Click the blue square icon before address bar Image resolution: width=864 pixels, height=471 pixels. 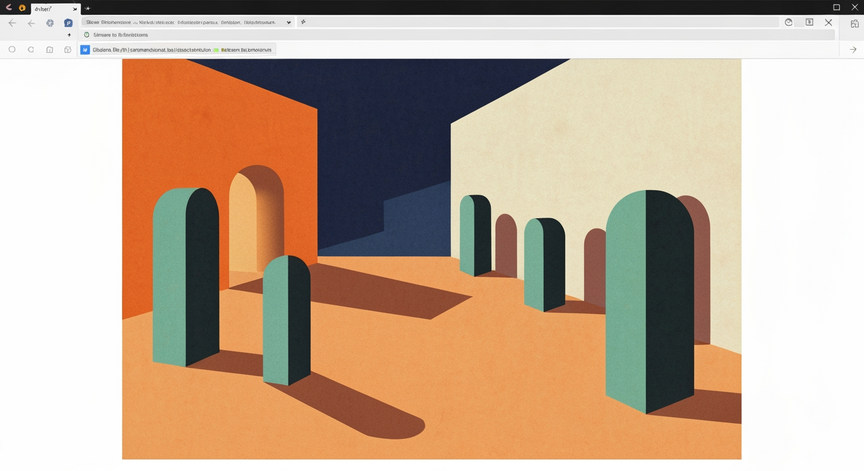[68, 23]
